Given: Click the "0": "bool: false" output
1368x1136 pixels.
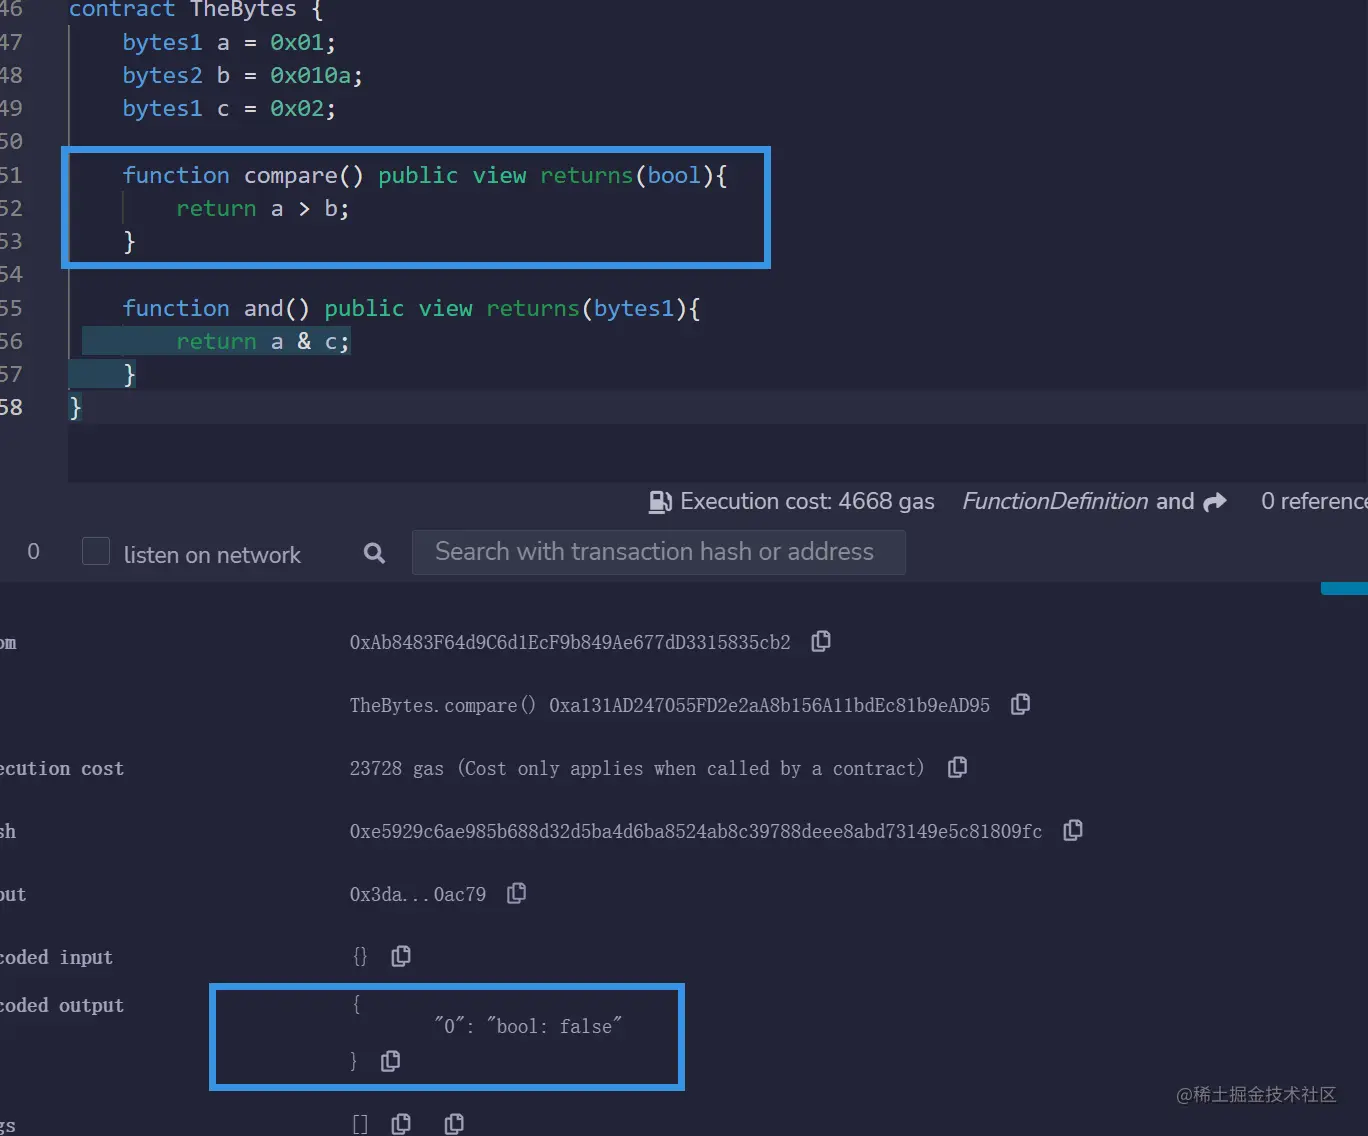Looking at the screenshot, I should (x=528, y=1026).
